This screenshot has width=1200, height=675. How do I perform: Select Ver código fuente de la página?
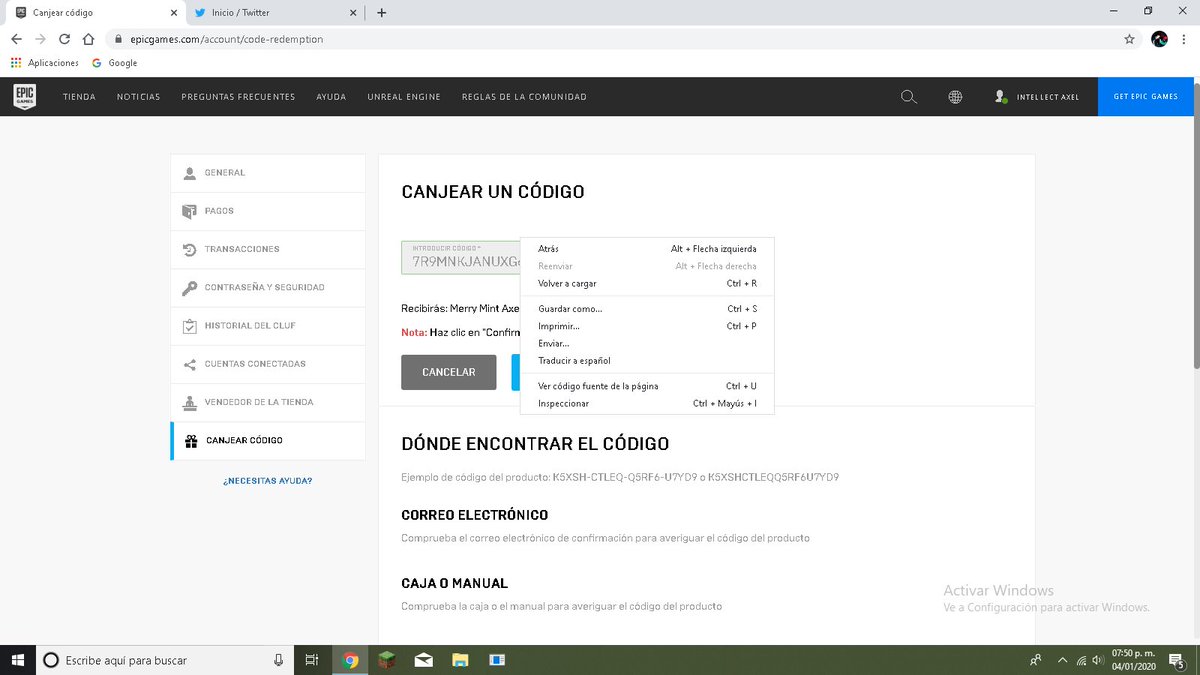tap(647, 386)
